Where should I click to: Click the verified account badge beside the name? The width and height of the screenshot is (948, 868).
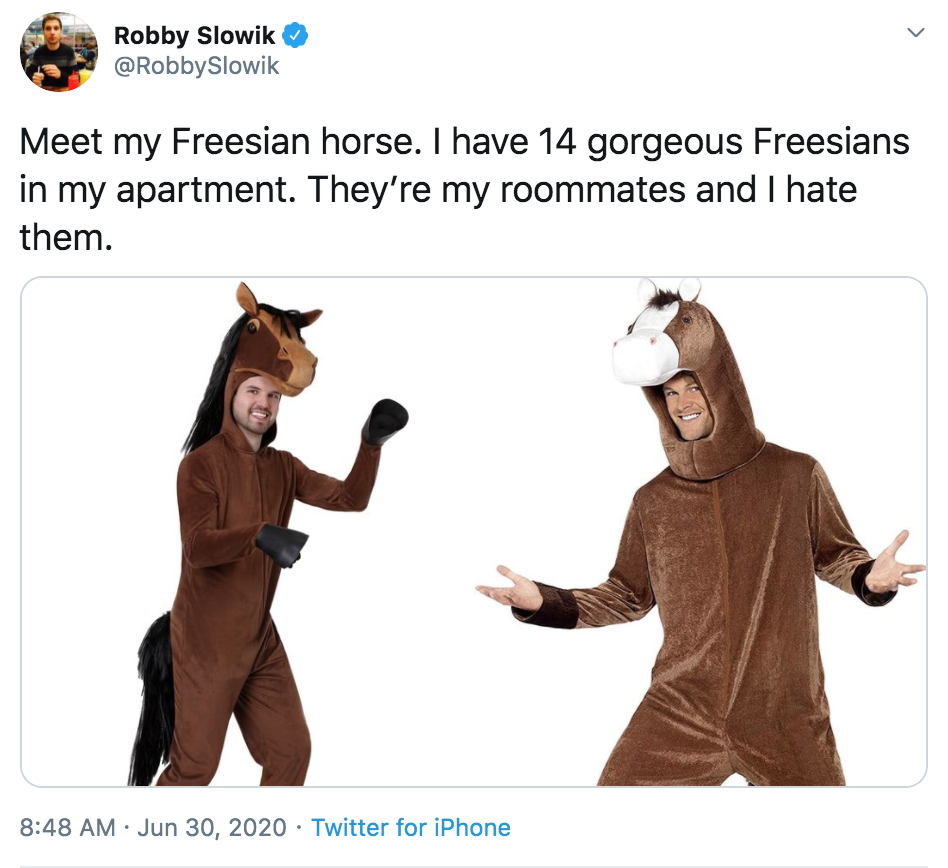[x=295, y=32]
